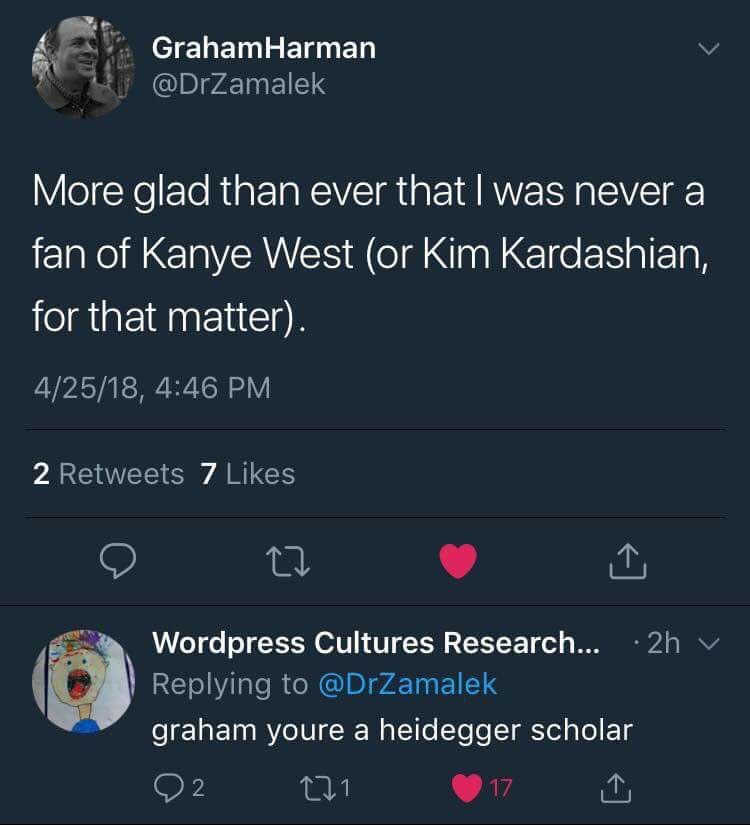Tap the 4/25/18, 4:46 PM timestamp
The image size is (750, 825).
point(152,387)
